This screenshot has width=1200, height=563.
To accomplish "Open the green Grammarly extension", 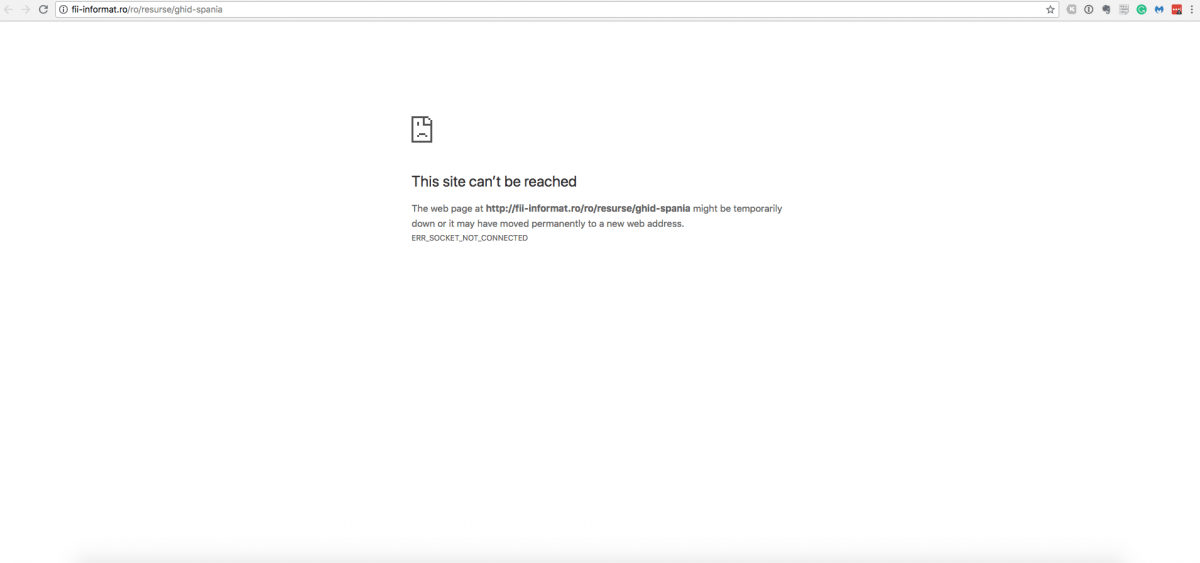I will 1141,9.
